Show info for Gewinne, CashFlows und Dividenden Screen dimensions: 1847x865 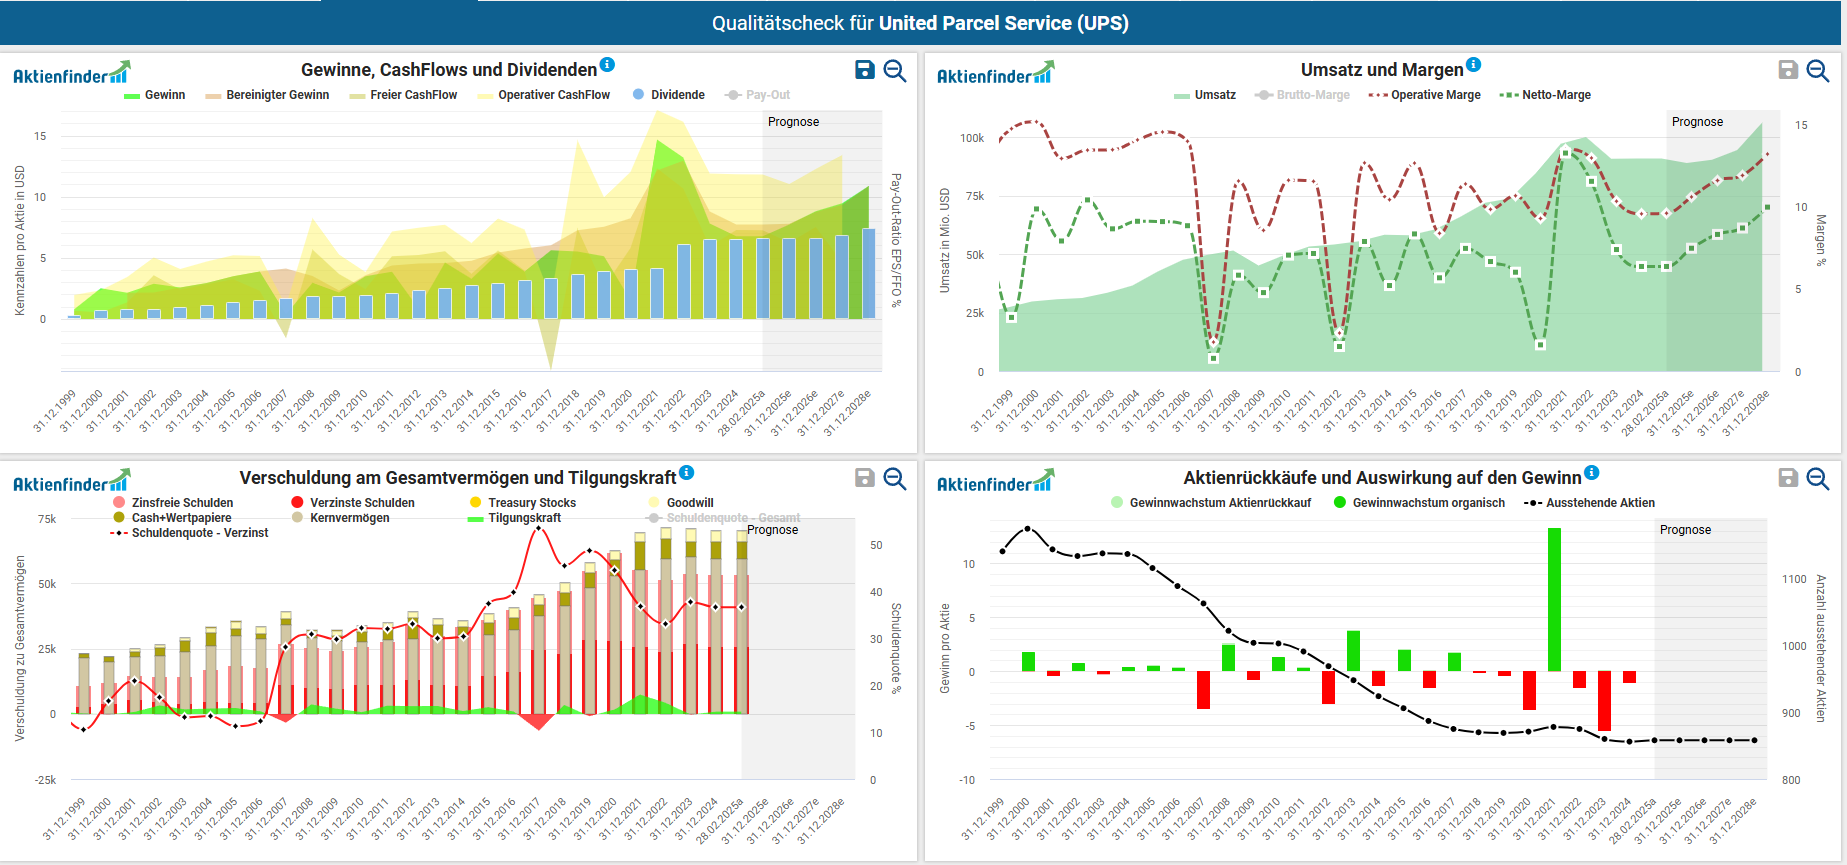pyautogui.click(x=607, y=65)
